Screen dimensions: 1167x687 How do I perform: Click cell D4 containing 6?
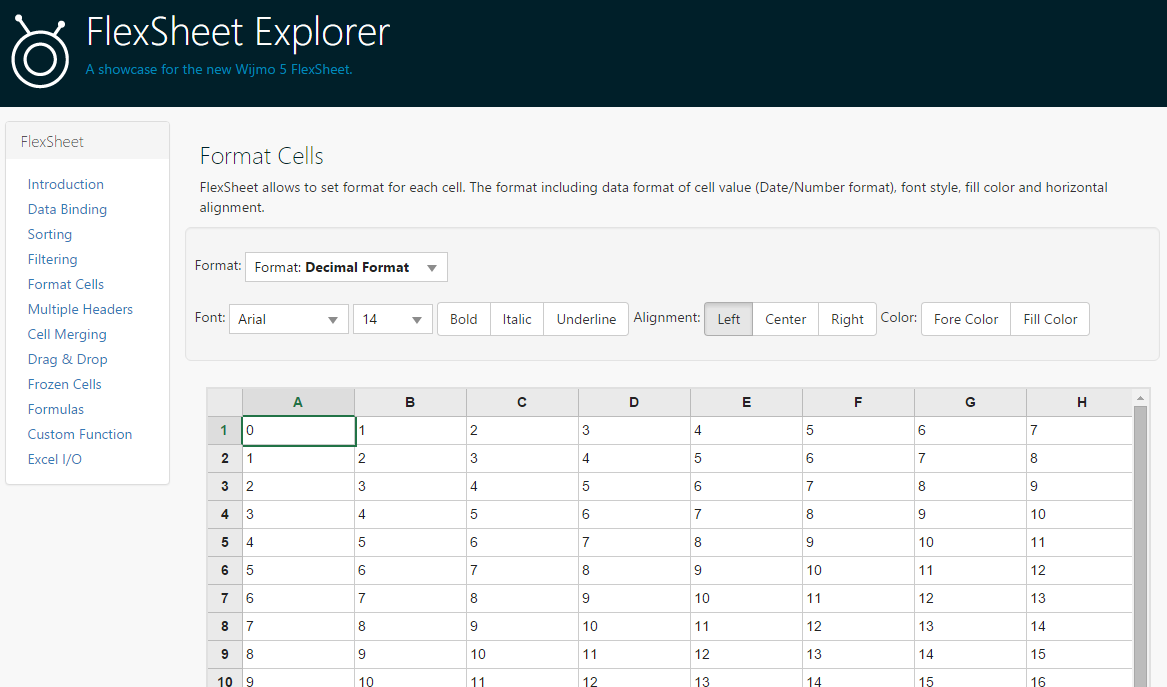click(634, 515)
